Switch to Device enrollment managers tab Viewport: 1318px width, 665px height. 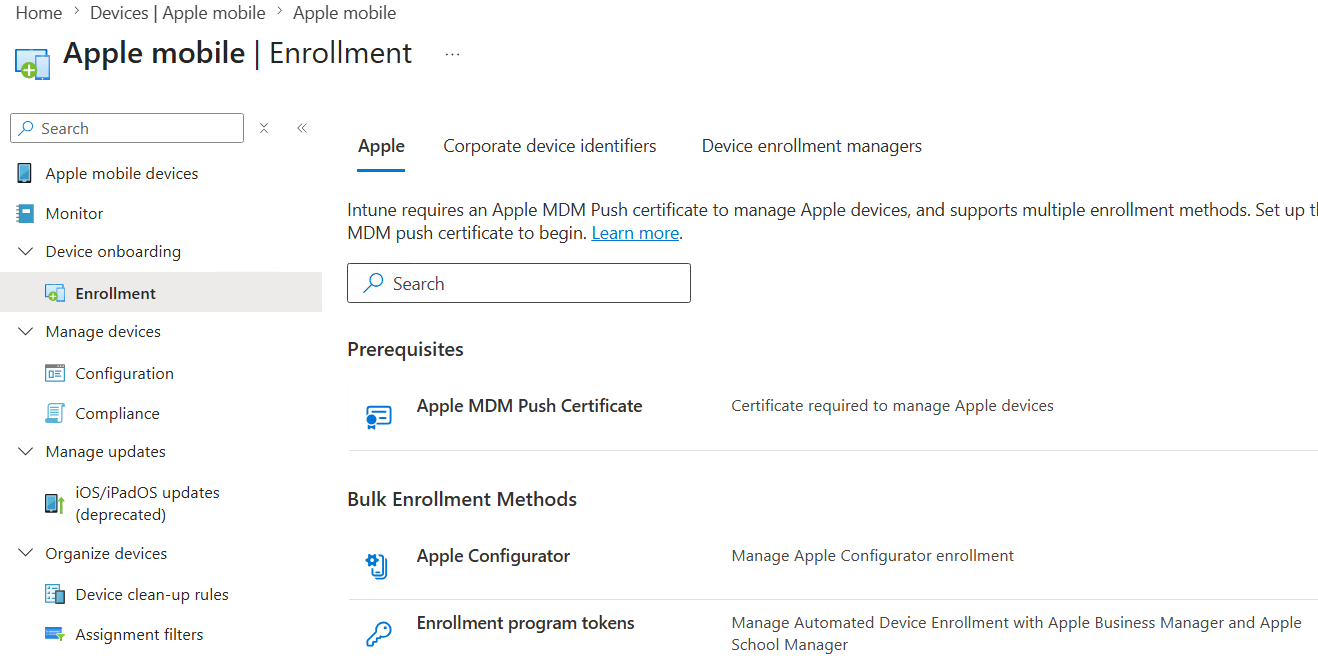[812, 146]
